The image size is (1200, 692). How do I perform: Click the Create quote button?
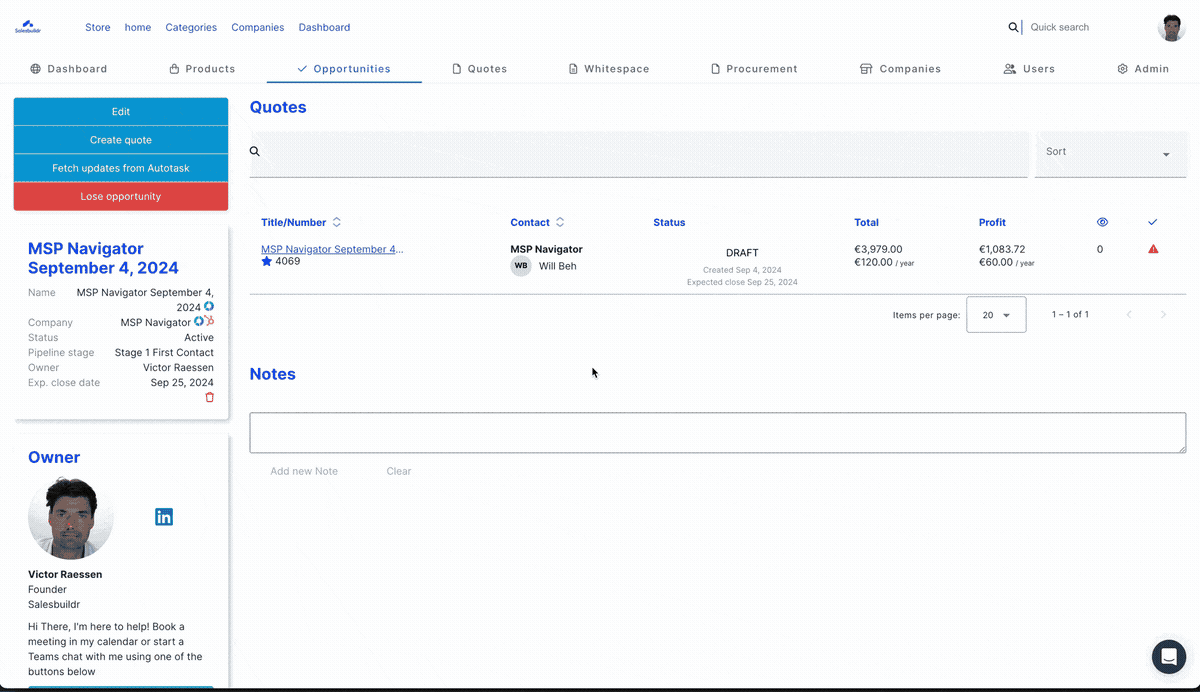point(121,140)
